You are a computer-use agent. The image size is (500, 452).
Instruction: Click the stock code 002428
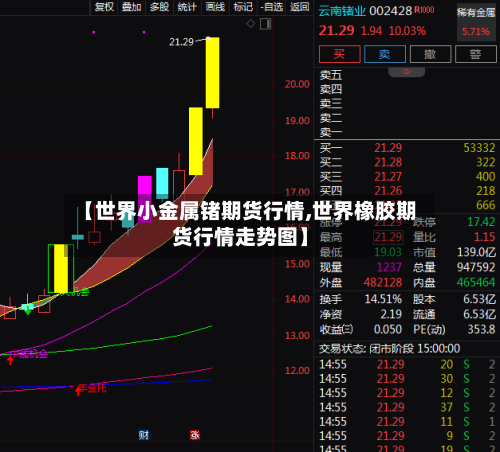(391, 11)
